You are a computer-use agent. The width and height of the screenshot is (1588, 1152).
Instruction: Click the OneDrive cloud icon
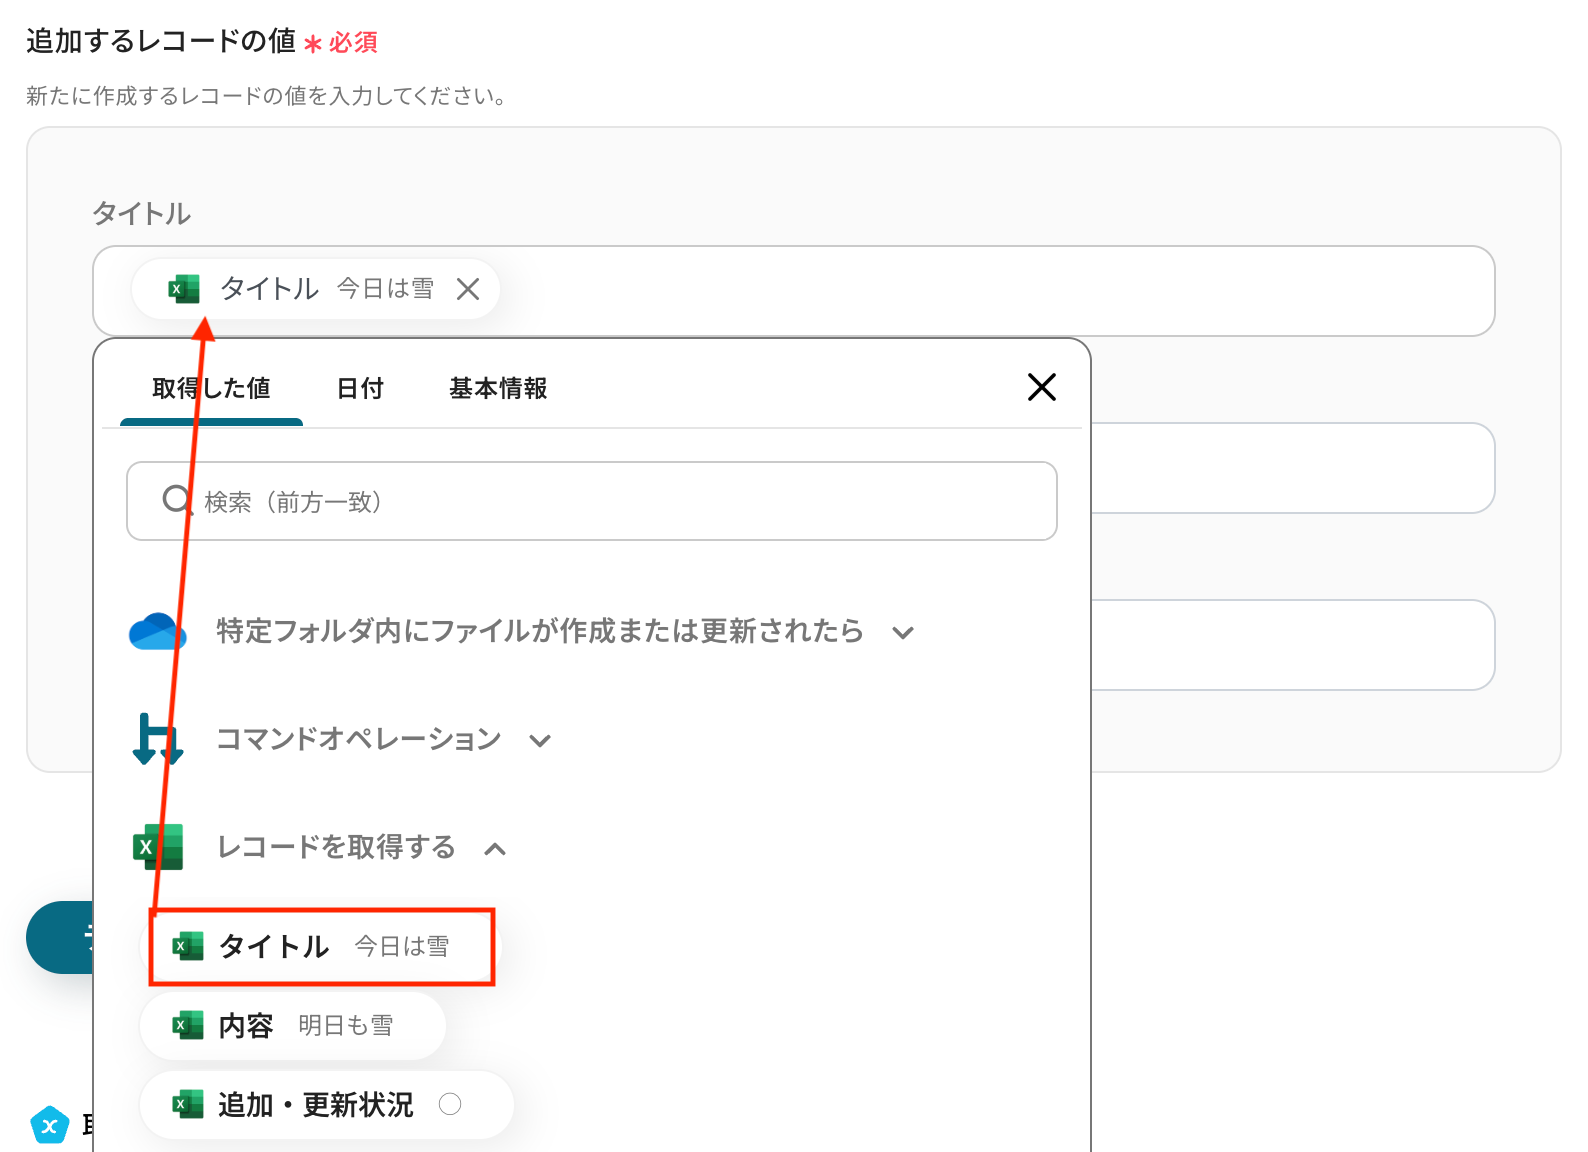(x=158, y=631)
